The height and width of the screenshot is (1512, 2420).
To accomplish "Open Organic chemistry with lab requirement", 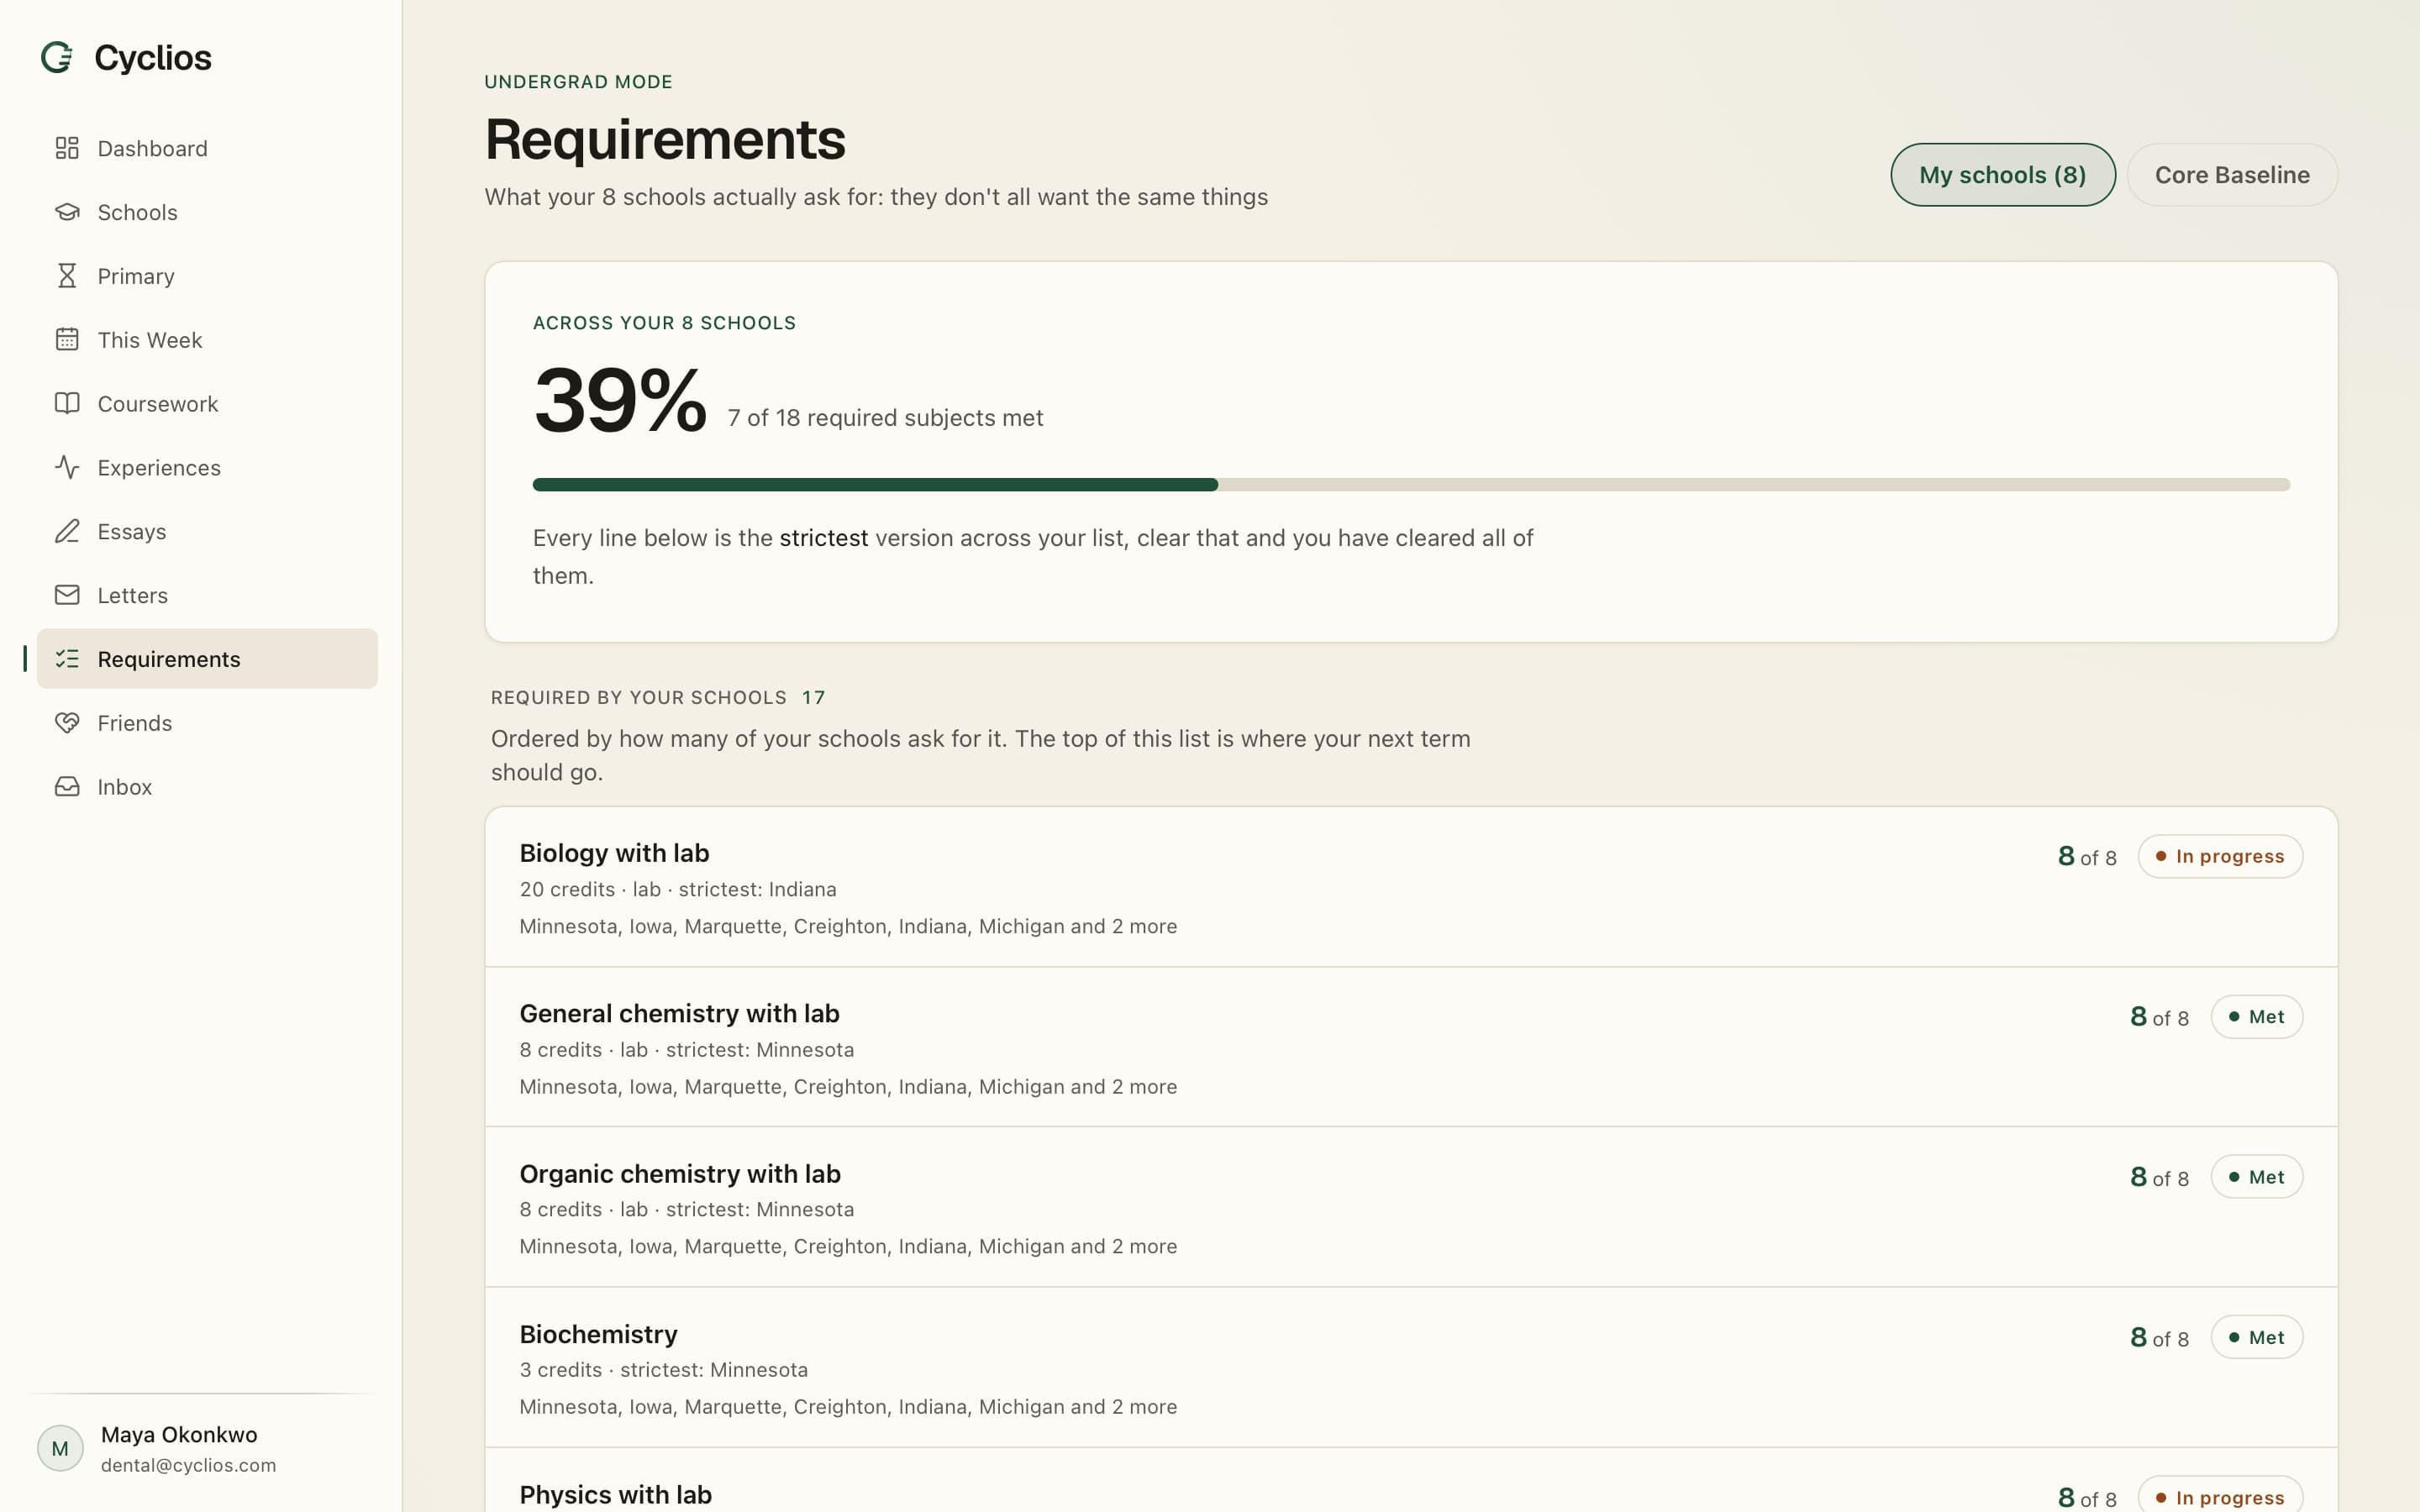I will click(x=1411, y=1207).
